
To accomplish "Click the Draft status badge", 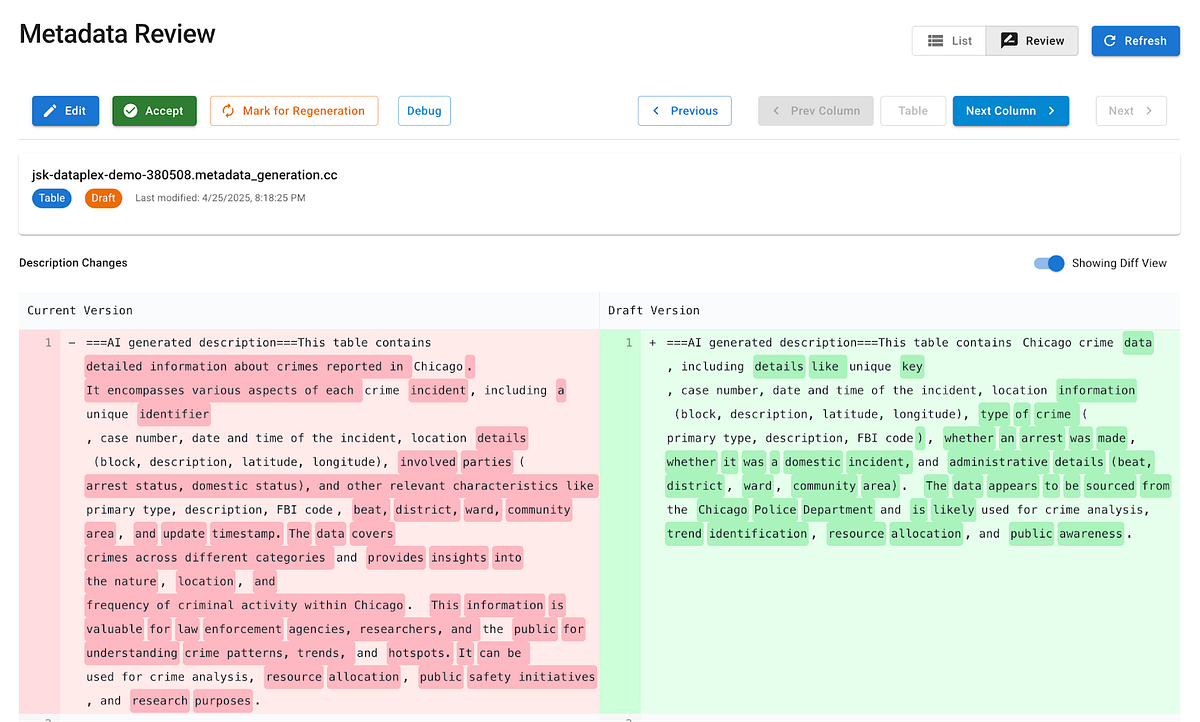I will pos(103,198).
